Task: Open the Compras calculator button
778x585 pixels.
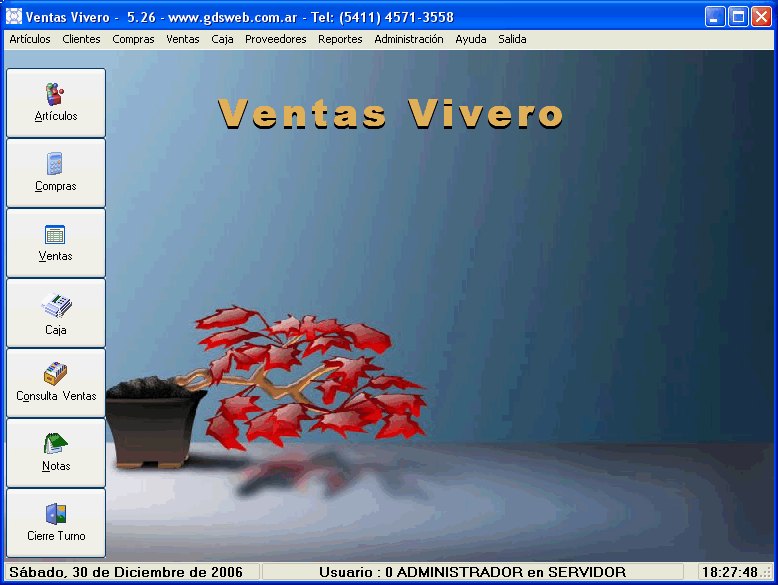Action: (x=56, y=173)
